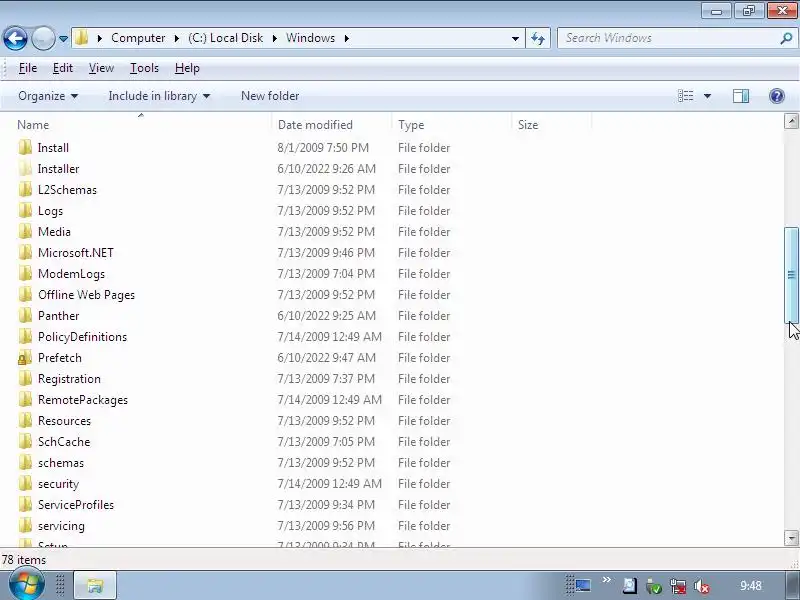Expand the arrow after Windows in path
The image size is (800, 600).
point(346,38)
